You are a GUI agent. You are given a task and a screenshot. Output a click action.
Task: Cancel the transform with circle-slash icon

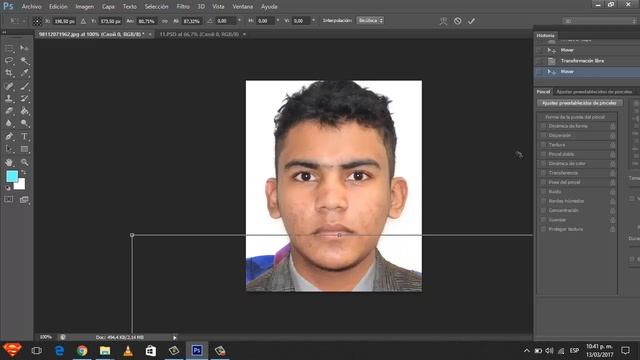click(x=458, y=21)
